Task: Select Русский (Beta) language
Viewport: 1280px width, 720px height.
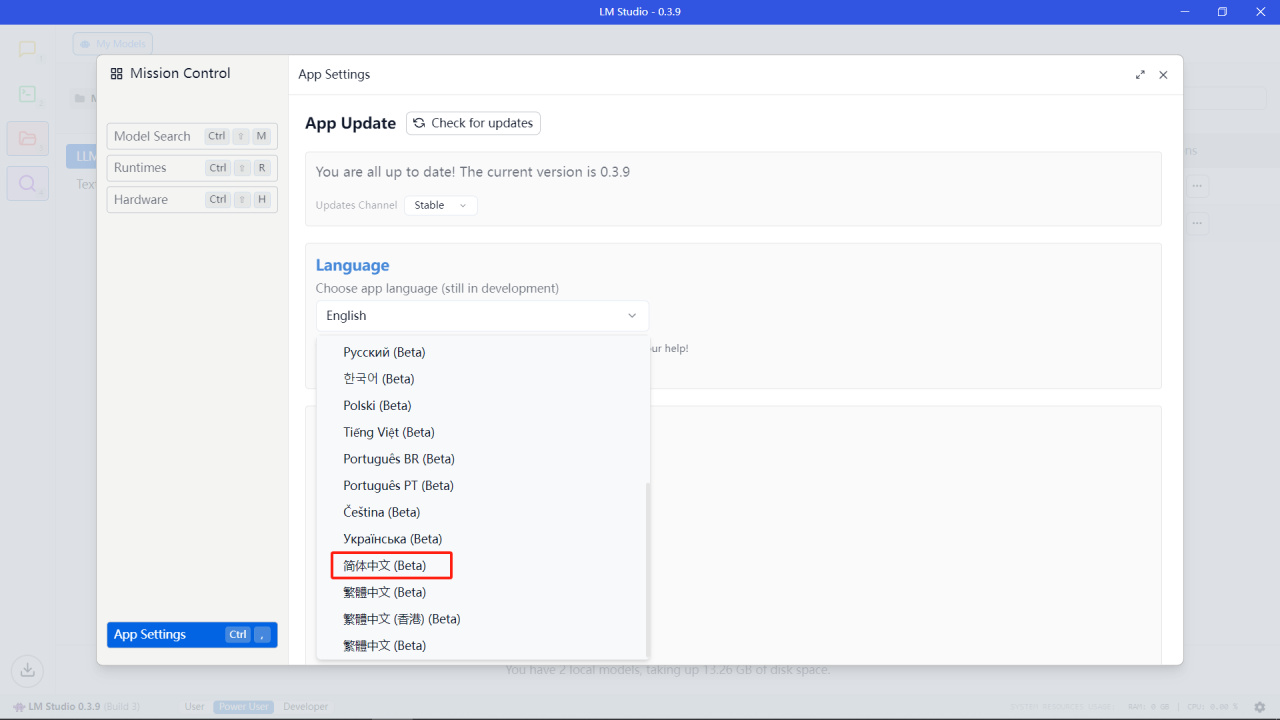Action: (482, 352)
